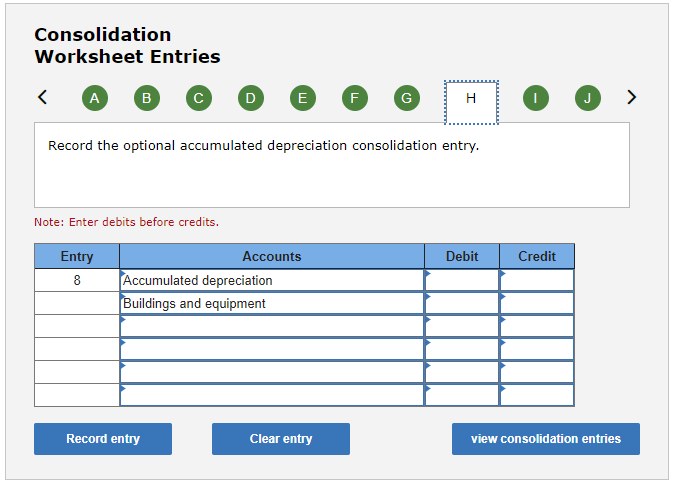The width and height of the screenshot is (699, 498).
Task: Go to entry F circle
Action: coord(355,98)
